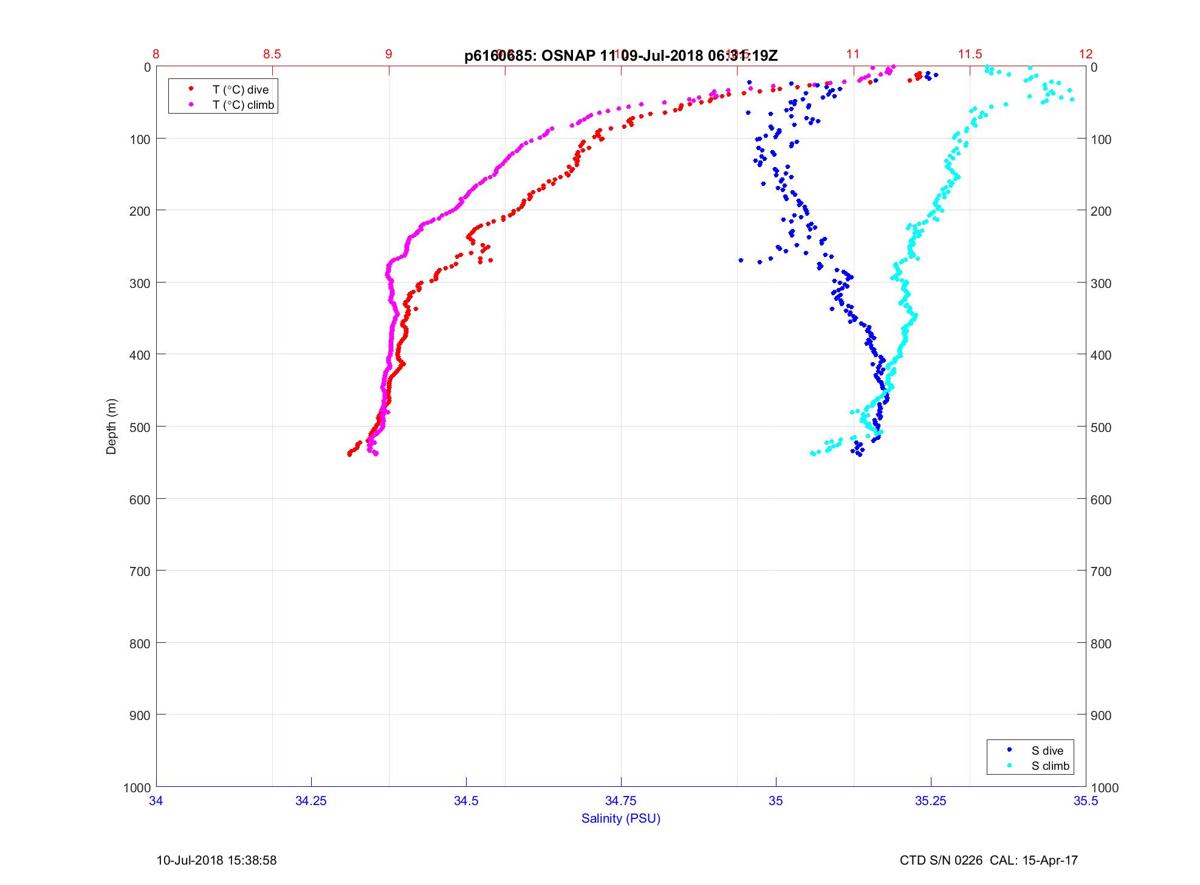The image size is (1200, 885).
Task: Click the '400' tick on left depth axis
Action: point(140,355)
